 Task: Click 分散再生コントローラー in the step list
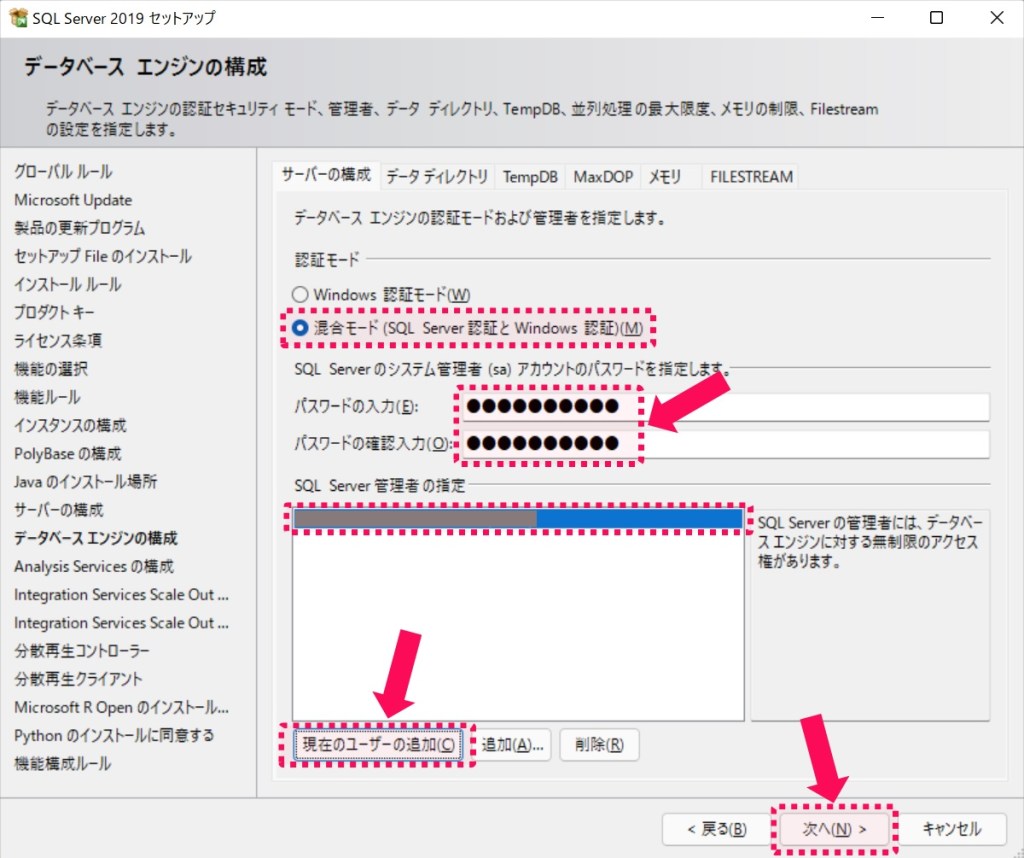[x=82, y=651]
